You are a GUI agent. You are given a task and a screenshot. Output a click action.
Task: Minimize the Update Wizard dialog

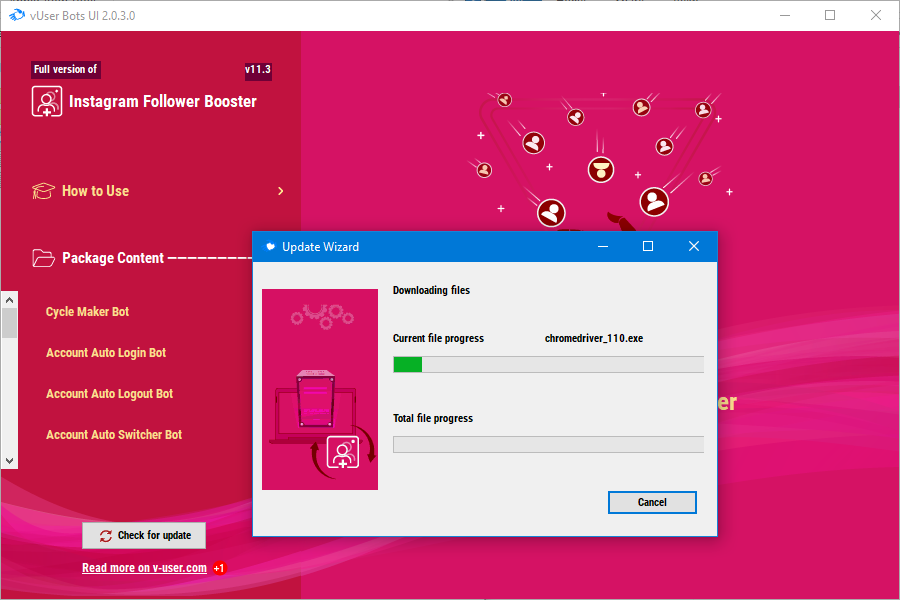603,247
